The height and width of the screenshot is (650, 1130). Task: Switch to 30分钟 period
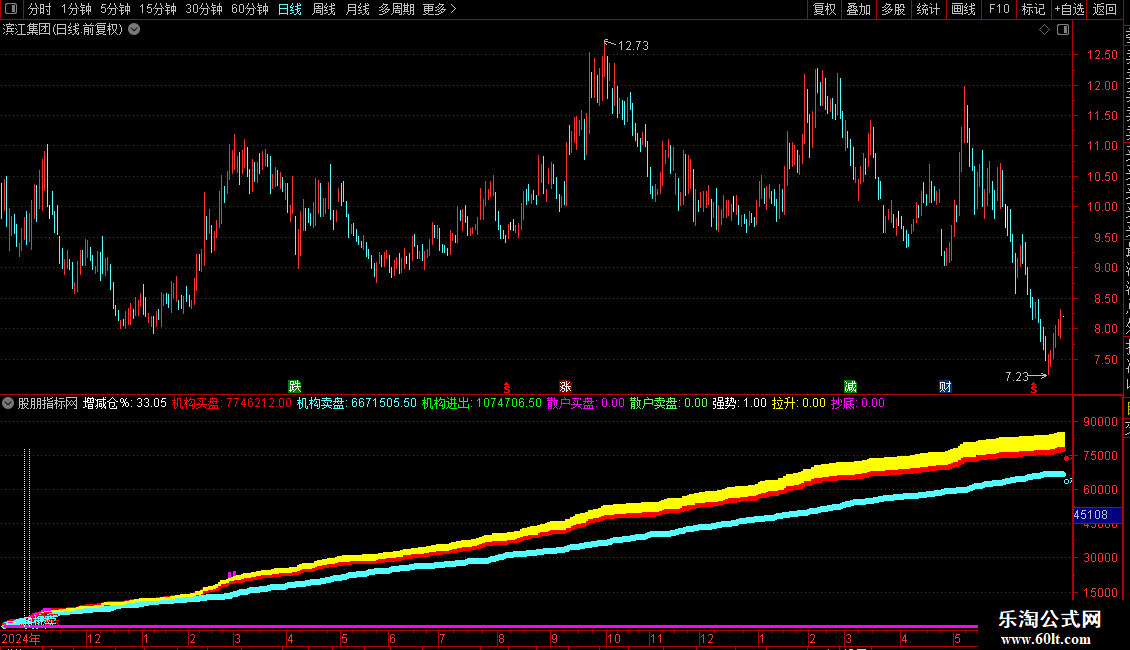[204, 9]
